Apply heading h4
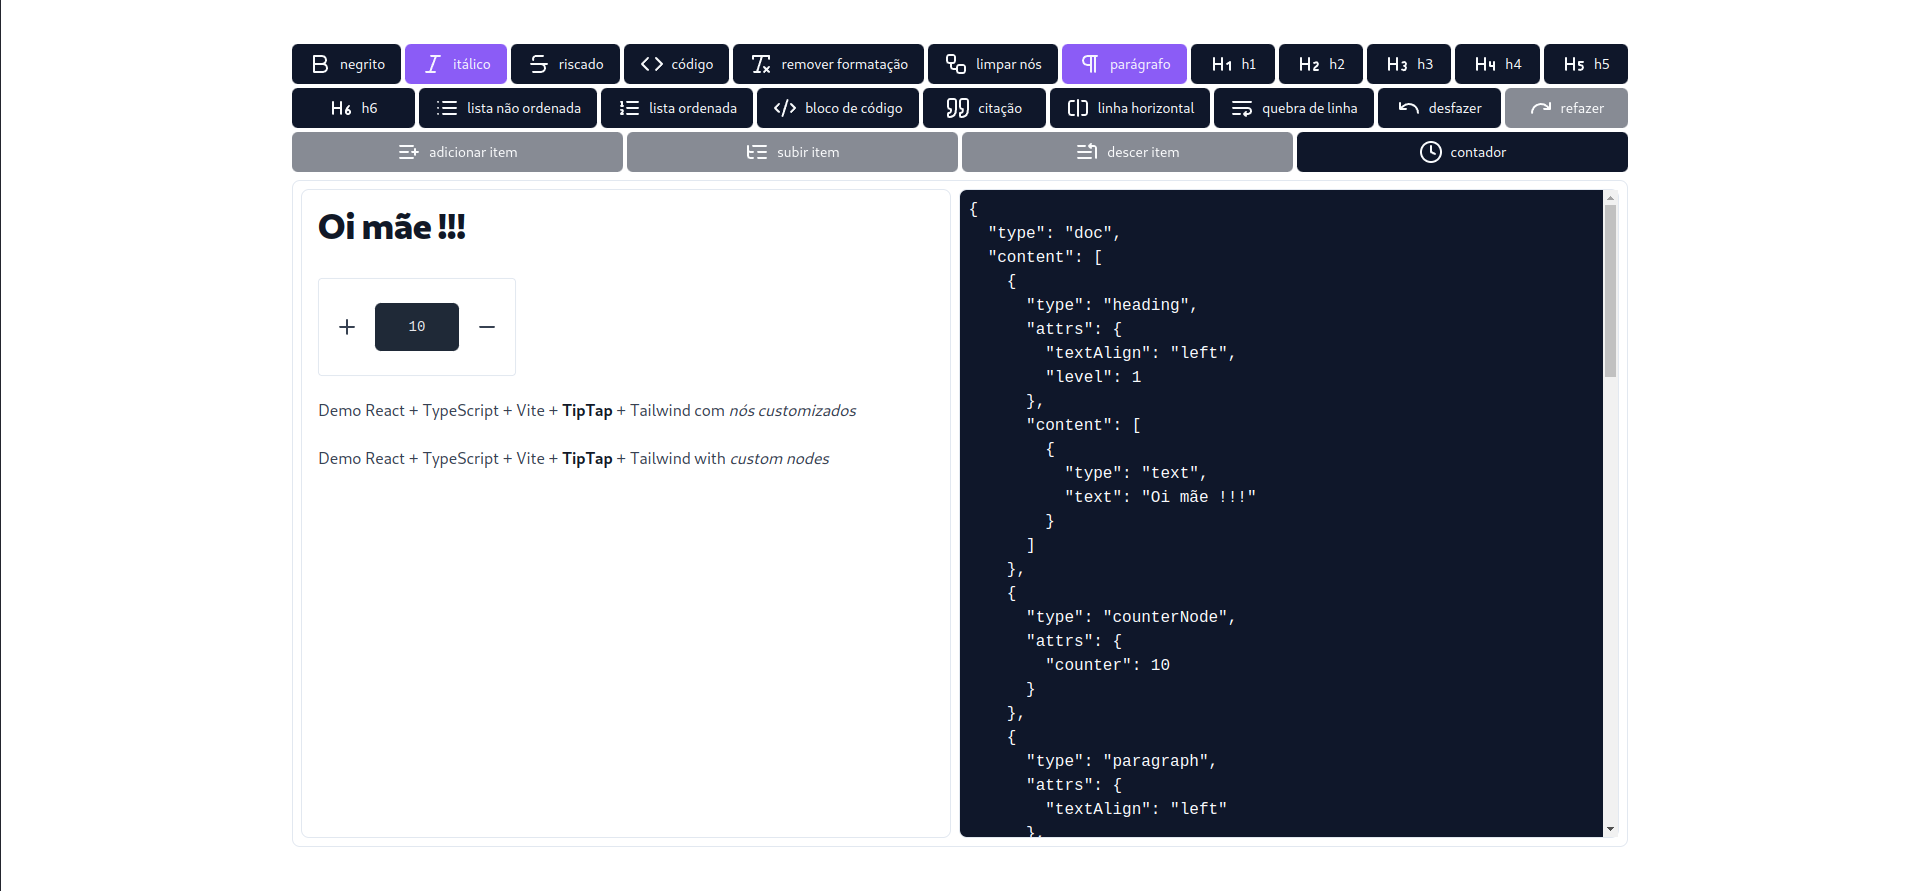Screen dimensions: 1919x891 point(1497,64)
